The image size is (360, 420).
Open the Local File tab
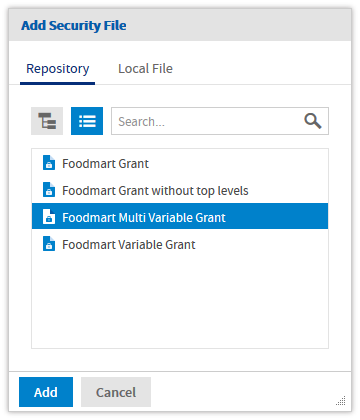145,69
